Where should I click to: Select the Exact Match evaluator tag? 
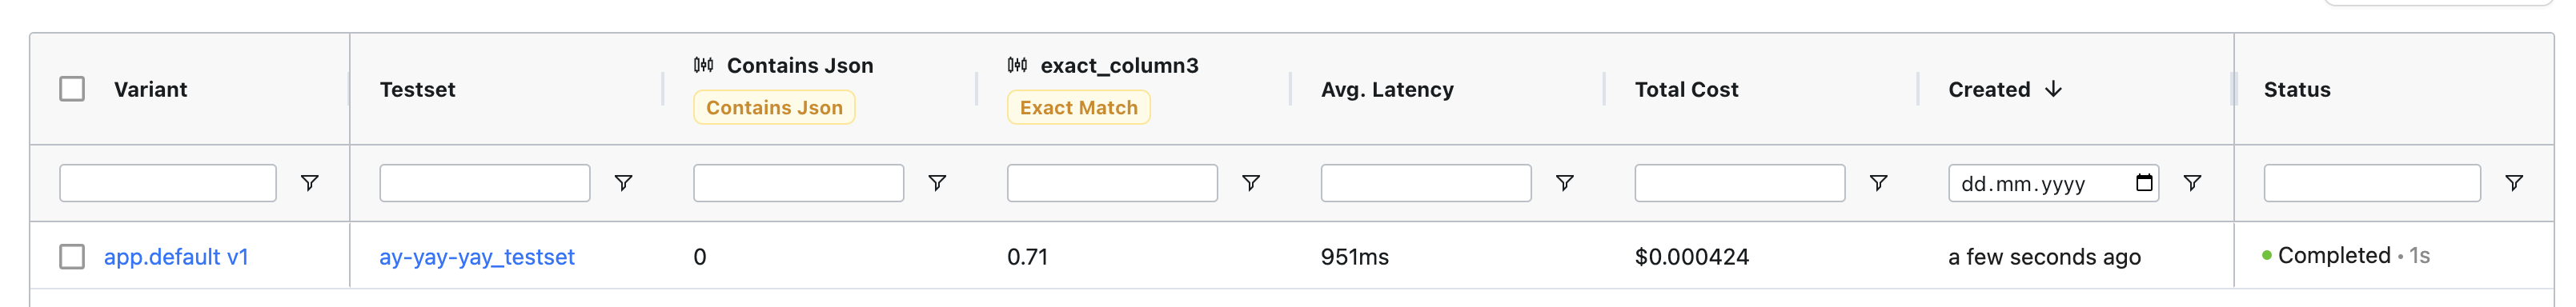tap(1079, 108)
